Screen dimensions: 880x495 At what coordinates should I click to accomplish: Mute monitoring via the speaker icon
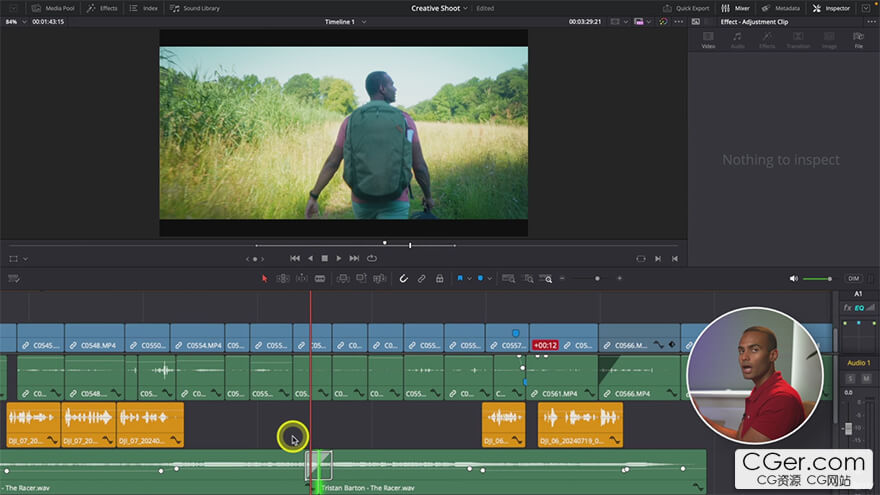point(794,278)
